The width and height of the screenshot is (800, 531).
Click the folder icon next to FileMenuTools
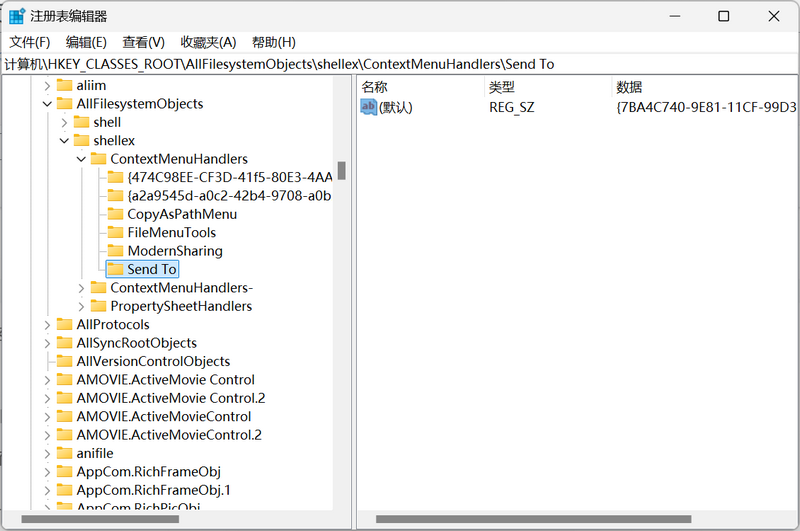tap(115, 232)
